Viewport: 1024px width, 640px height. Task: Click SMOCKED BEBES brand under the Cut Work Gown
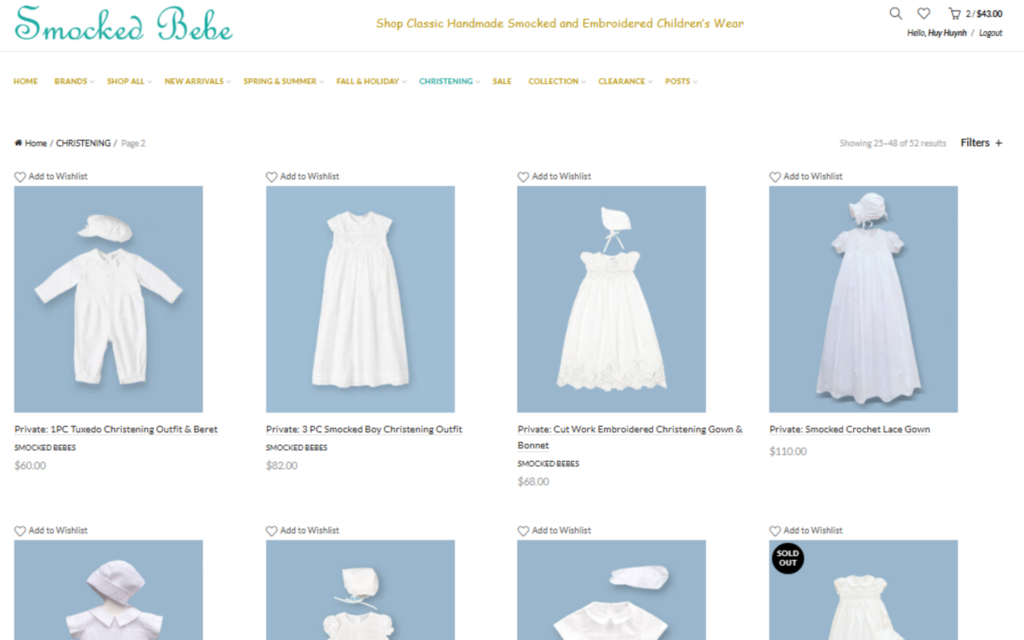click(548, 464)
